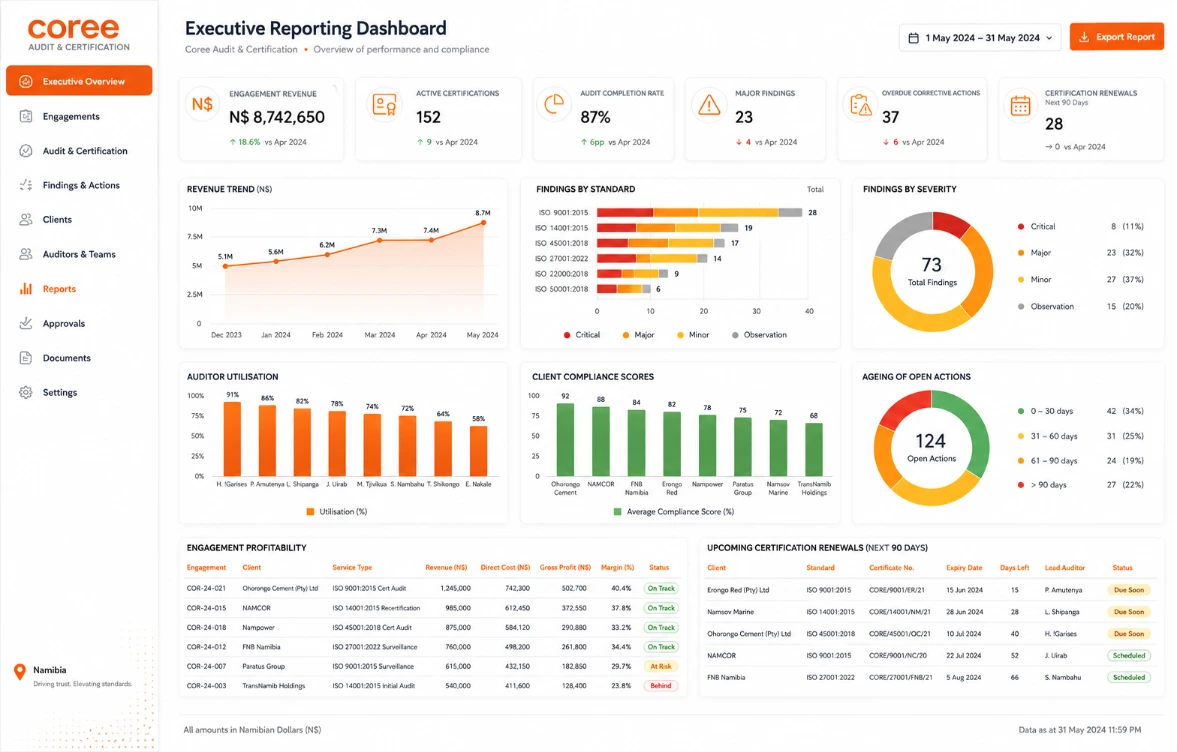The image size is (1177, 752).
Task: Click the 87% audit completion value
Action: (595, 118)
